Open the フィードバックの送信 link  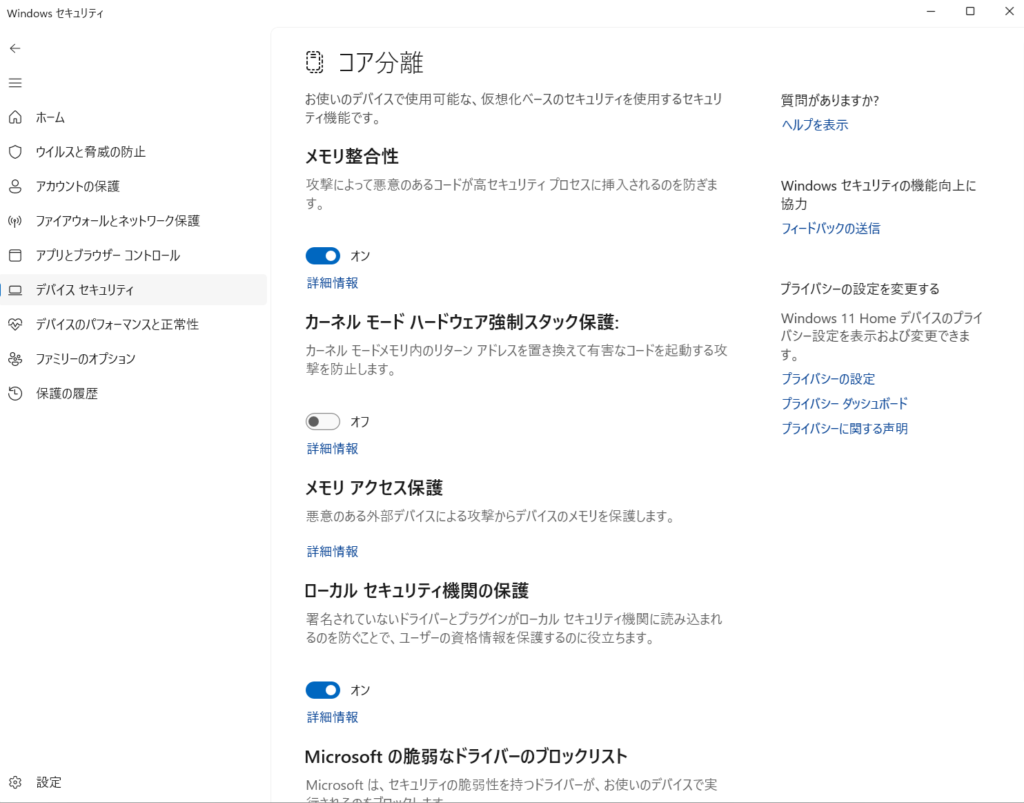[832, 228]
